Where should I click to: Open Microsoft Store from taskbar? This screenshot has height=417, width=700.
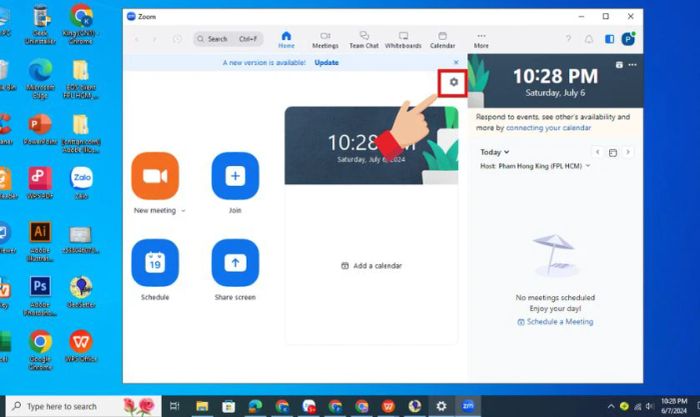tap(229, 406)
